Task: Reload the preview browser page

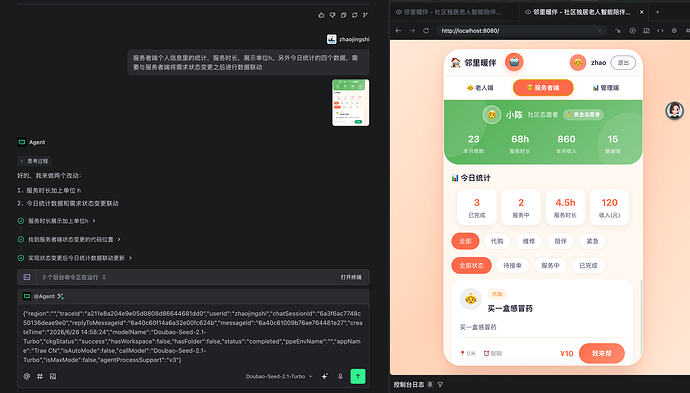Action: point(426,31)
